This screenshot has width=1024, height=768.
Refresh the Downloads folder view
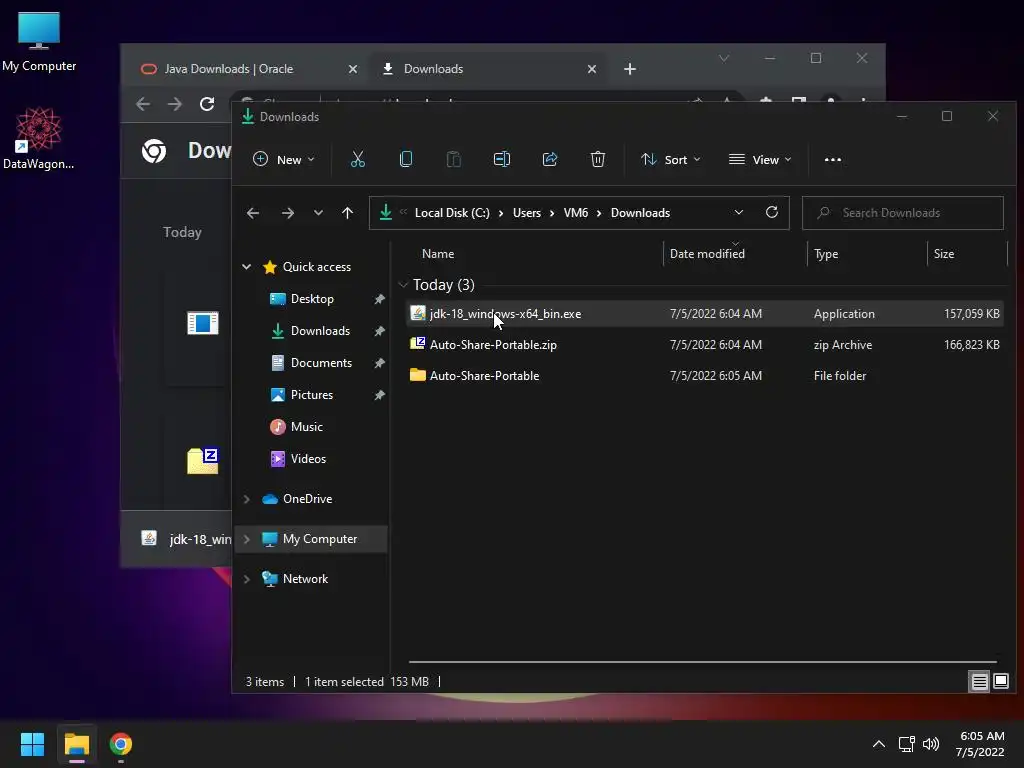(x=771, y=212)
